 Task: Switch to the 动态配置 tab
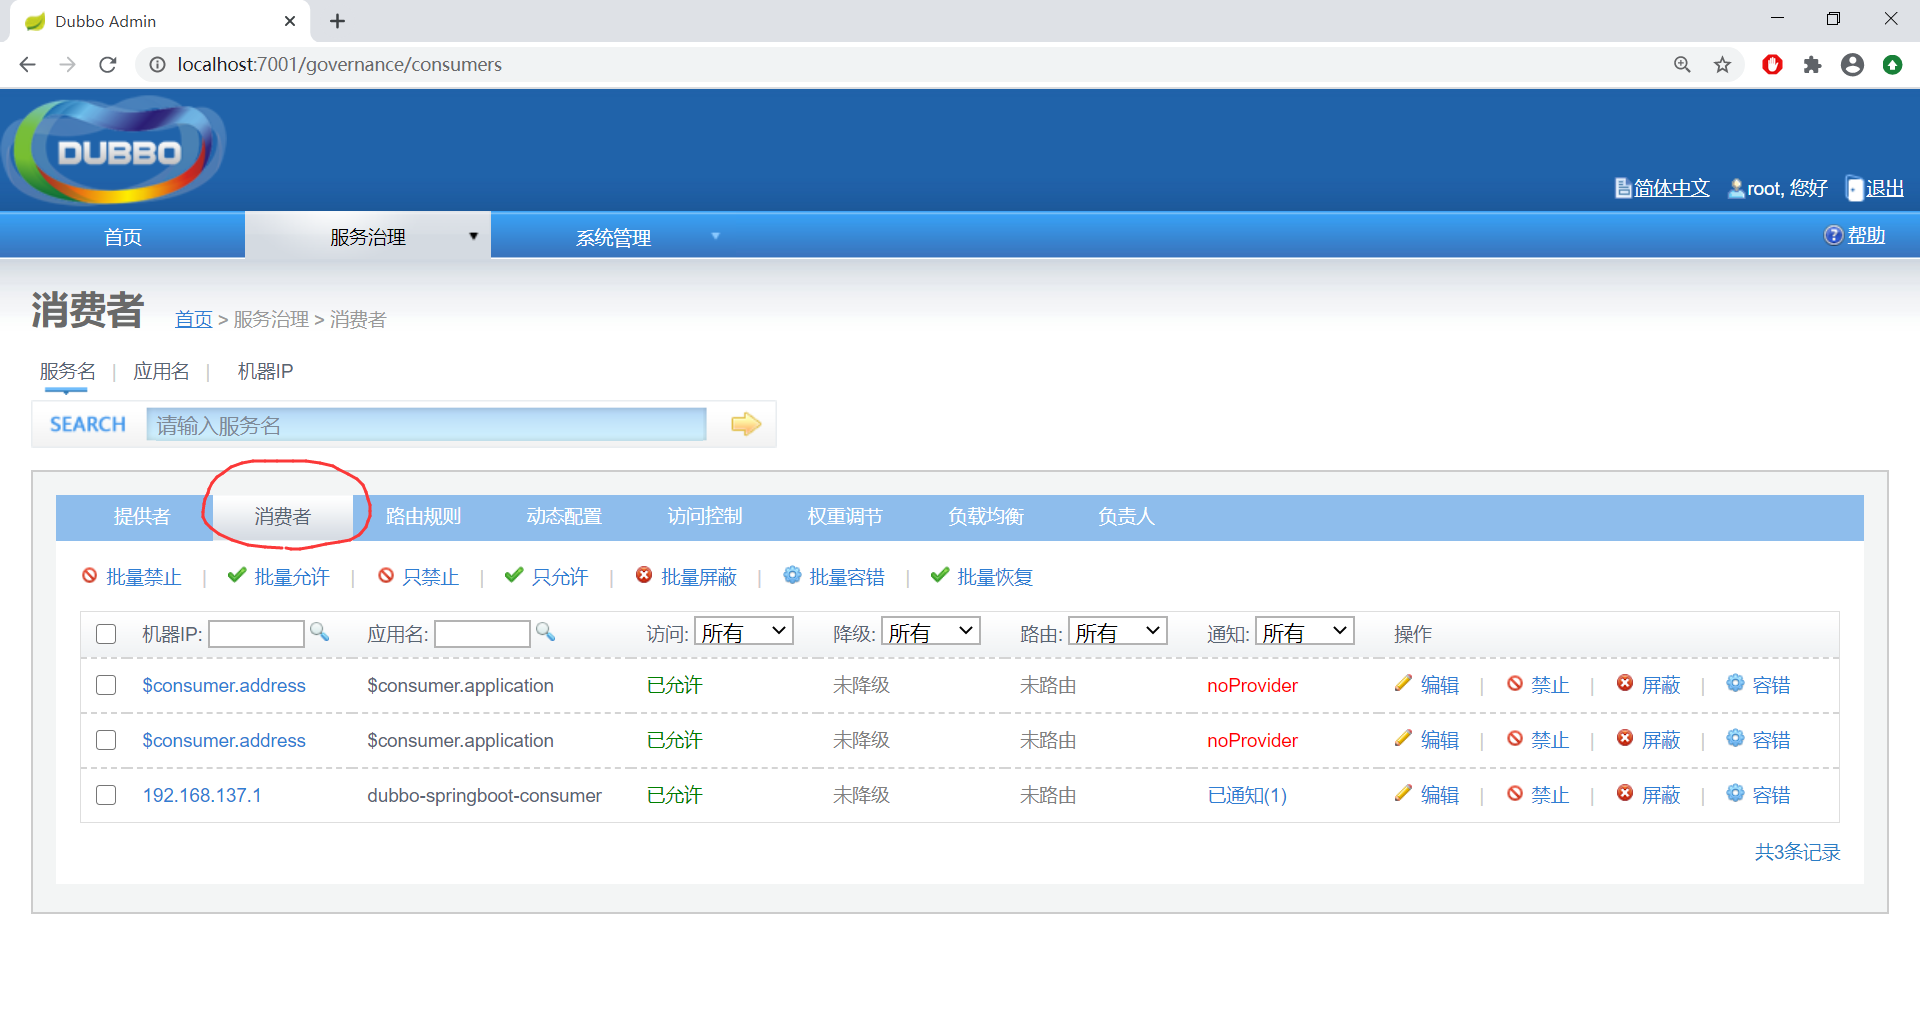[564, 516]
